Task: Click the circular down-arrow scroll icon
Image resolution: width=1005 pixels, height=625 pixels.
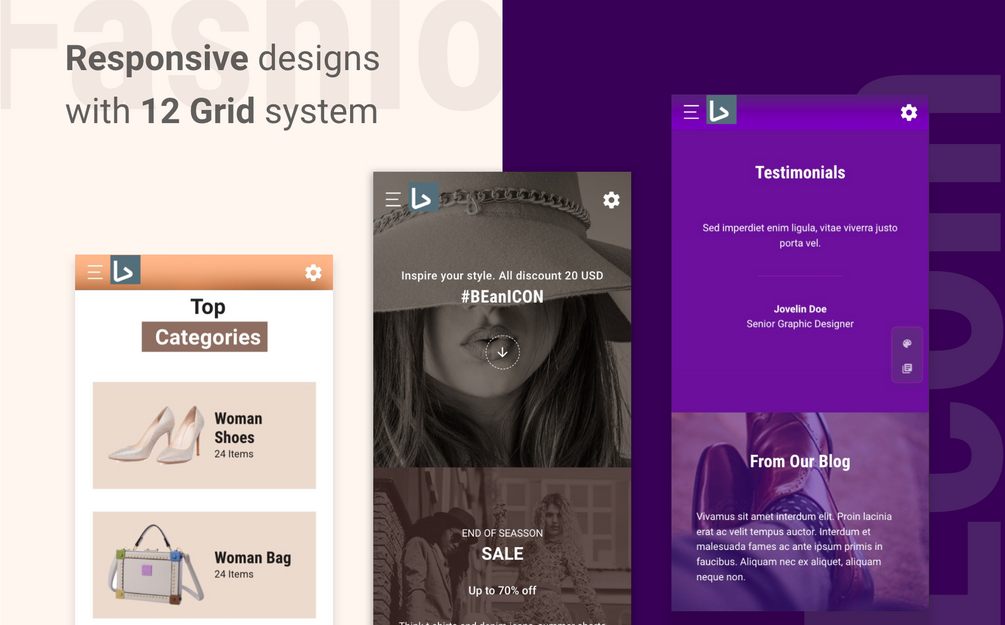Action: [502, 352]
